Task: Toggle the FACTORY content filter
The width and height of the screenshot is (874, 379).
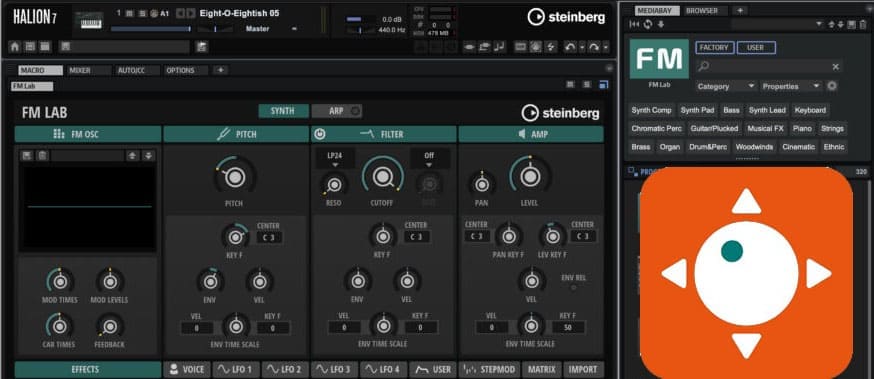Action: 715,47
